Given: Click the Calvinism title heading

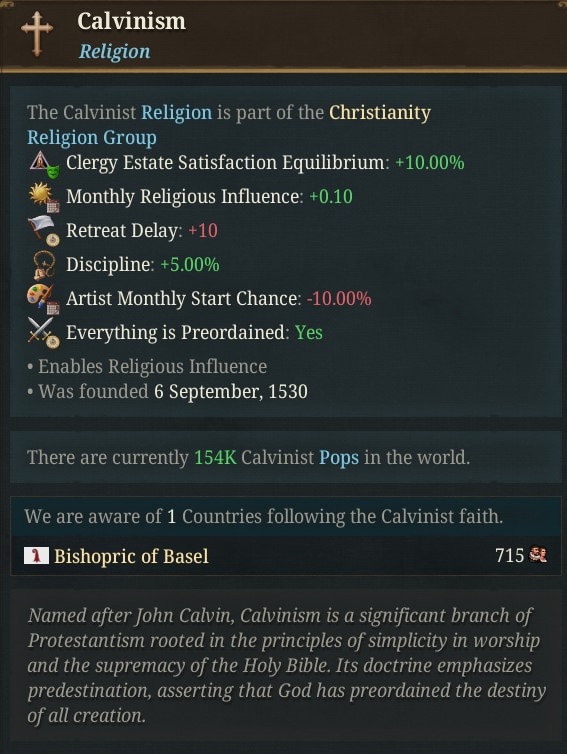Looking at the screenshot, I should [x=131, y=22].
